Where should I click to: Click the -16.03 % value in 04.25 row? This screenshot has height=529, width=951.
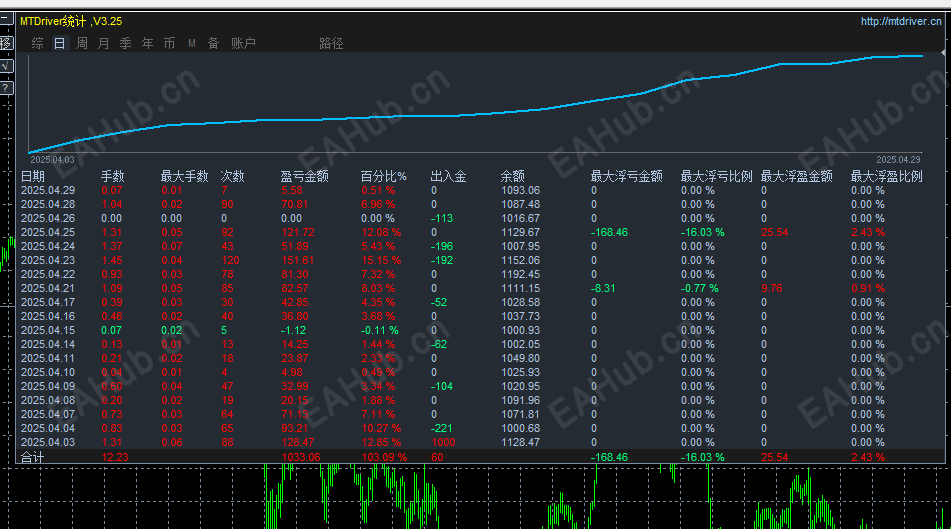click(702, 232)
